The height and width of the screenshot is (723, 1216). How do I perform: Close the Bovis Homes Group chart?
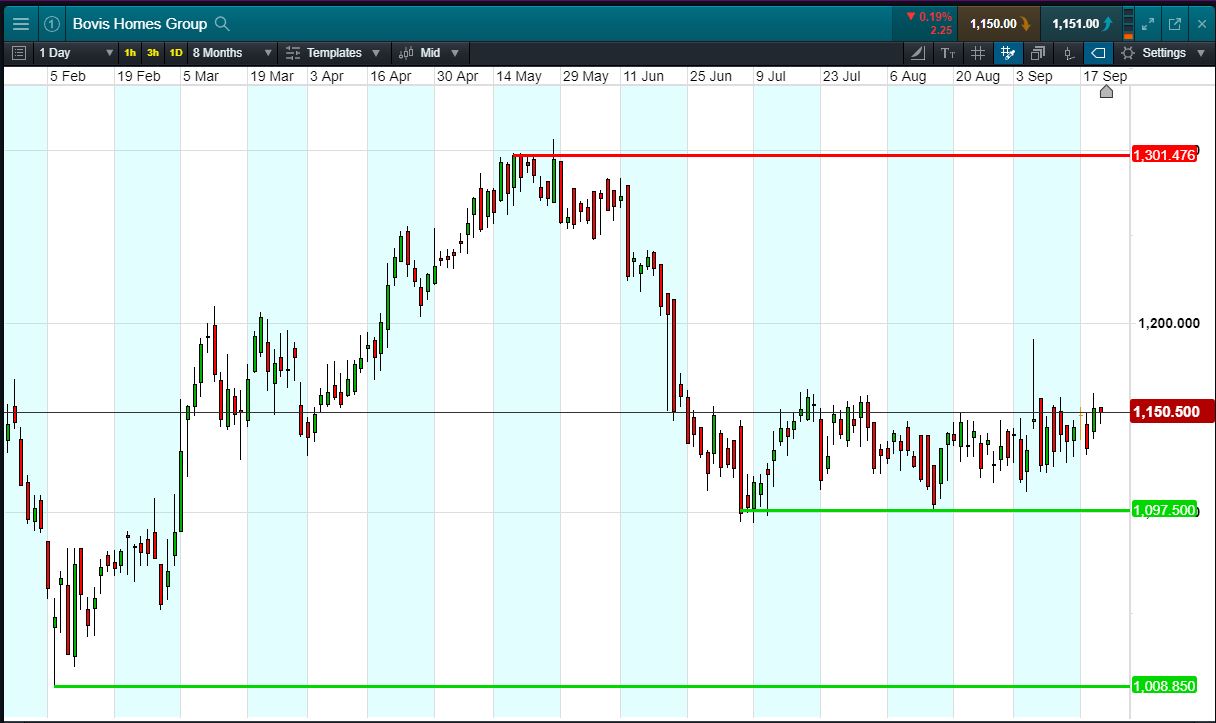pos(1202,24)
